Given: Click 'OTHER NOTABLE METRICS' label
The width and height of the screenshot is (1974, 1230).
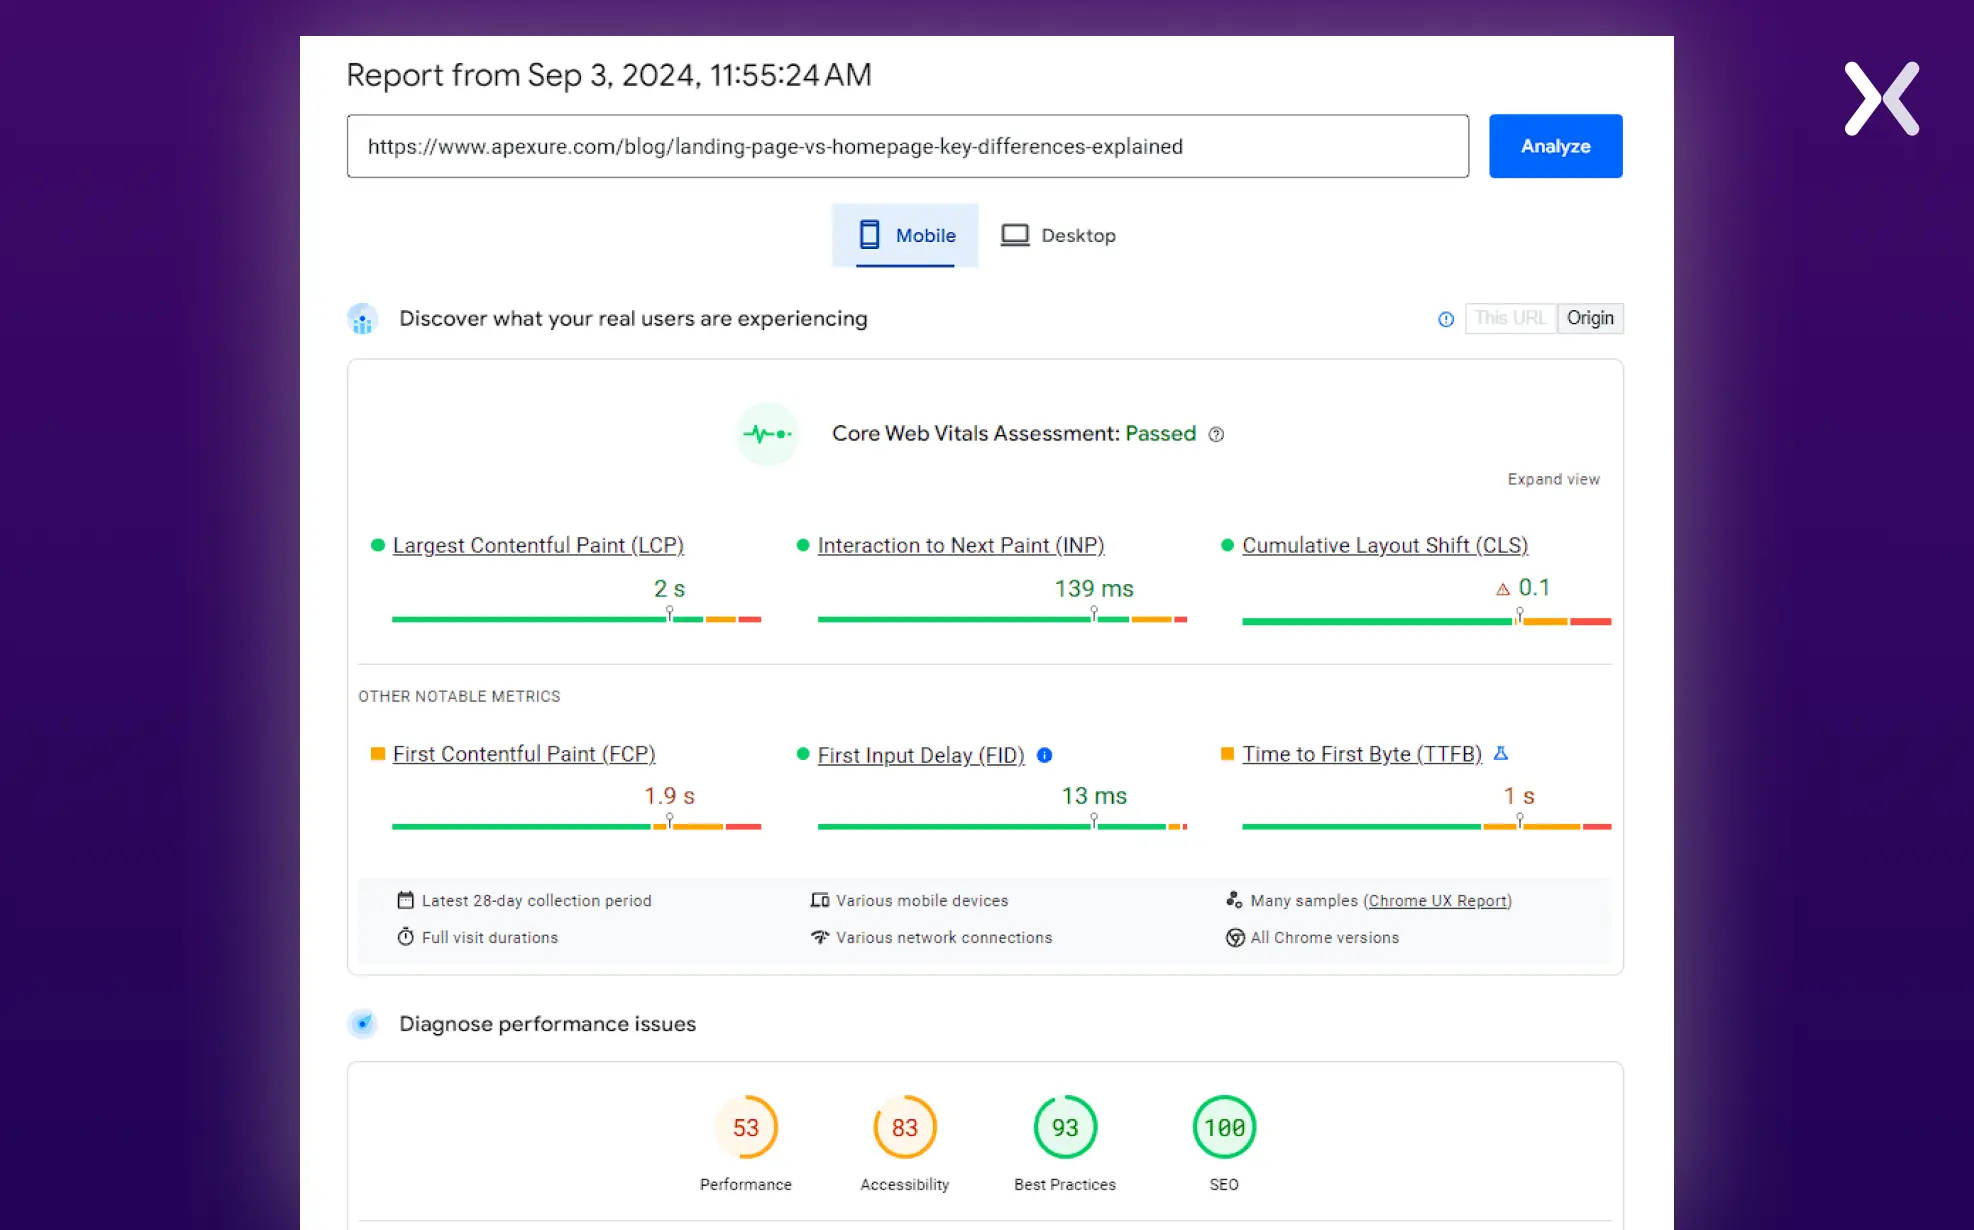Looking at the screenshot, I should click(x=459, y=696).
